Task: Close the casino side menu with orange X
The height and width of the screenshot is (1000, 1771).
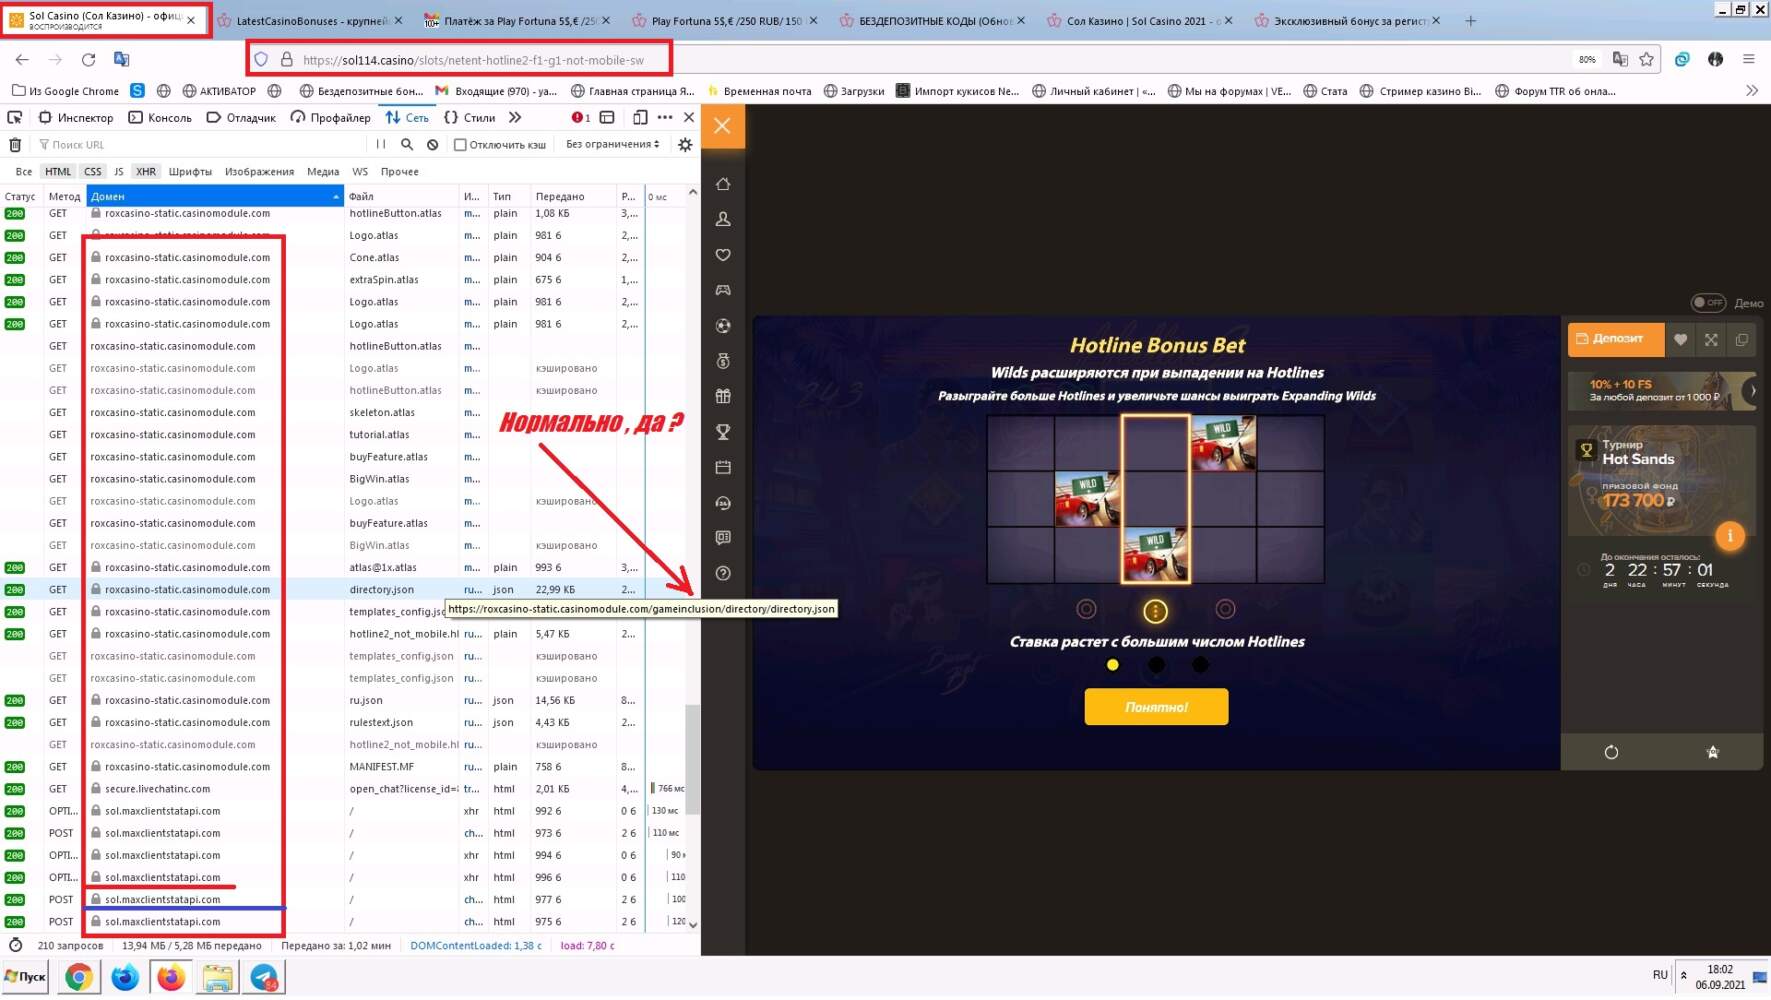Action: [x=723, y=126]
